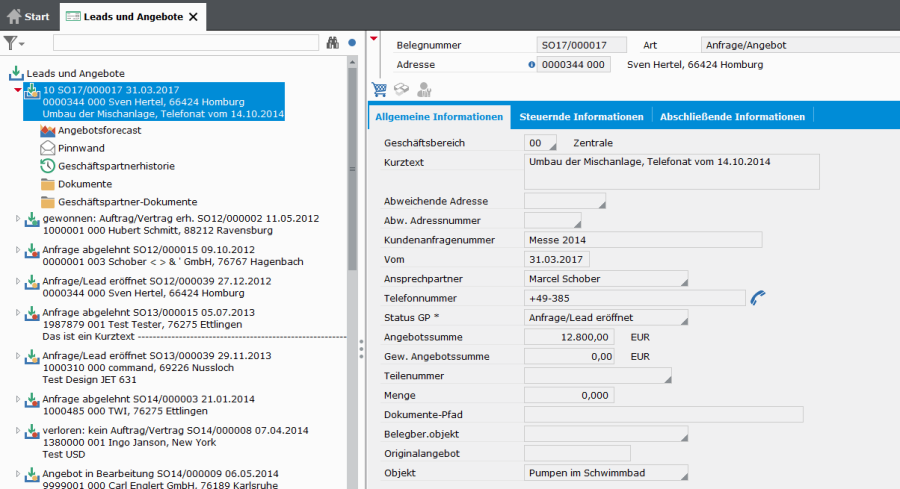Open the Teilenummer dropdown
This screenshot has height=489, width=900.
[668, 379]
